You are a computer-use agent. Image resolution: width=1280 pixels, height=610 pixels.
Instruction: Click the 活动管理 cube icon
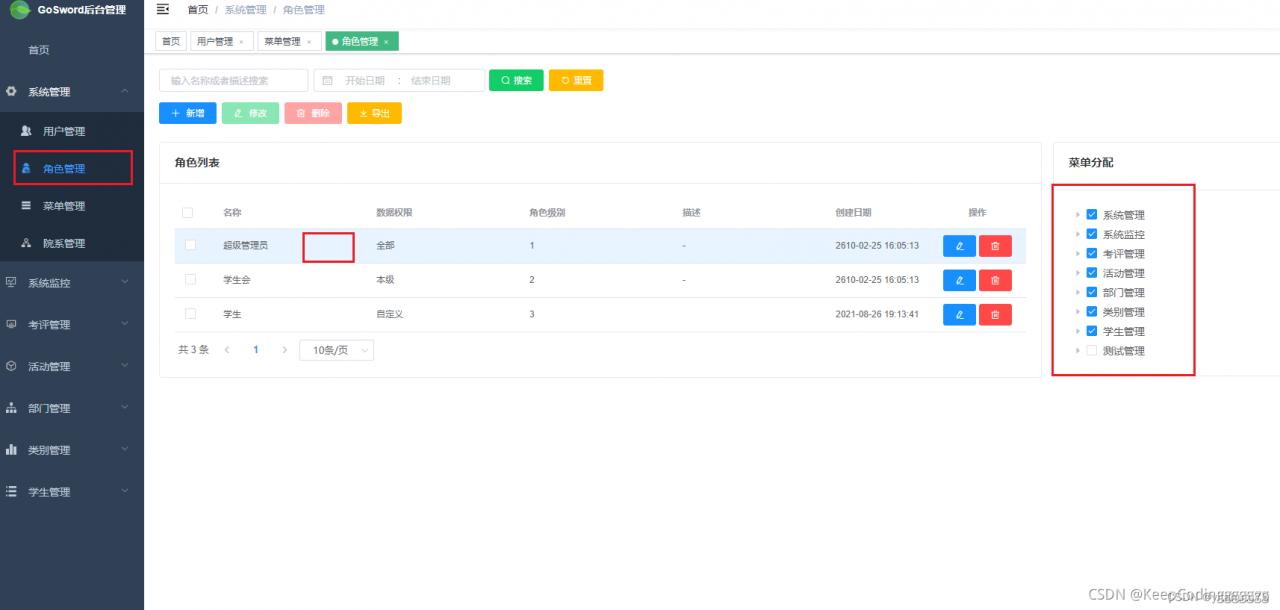point(12,366)
